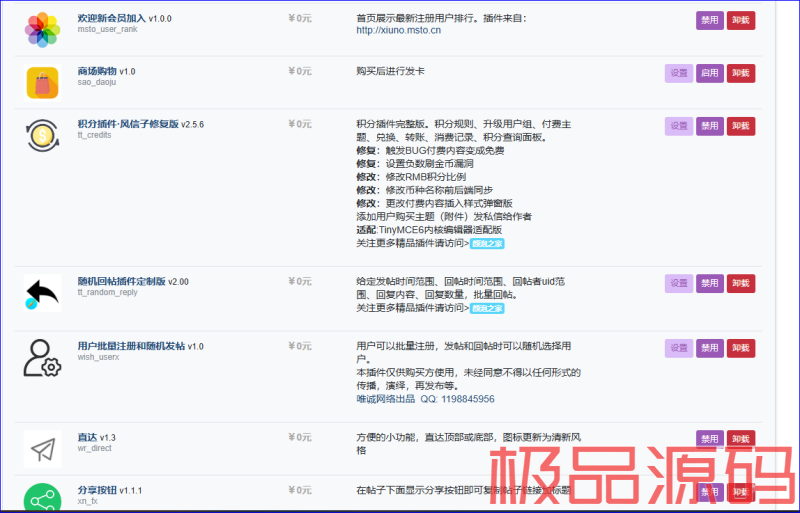Open the 商场购物 plugin title
This screenshot has width=800, height=513.
coord(97,71)
